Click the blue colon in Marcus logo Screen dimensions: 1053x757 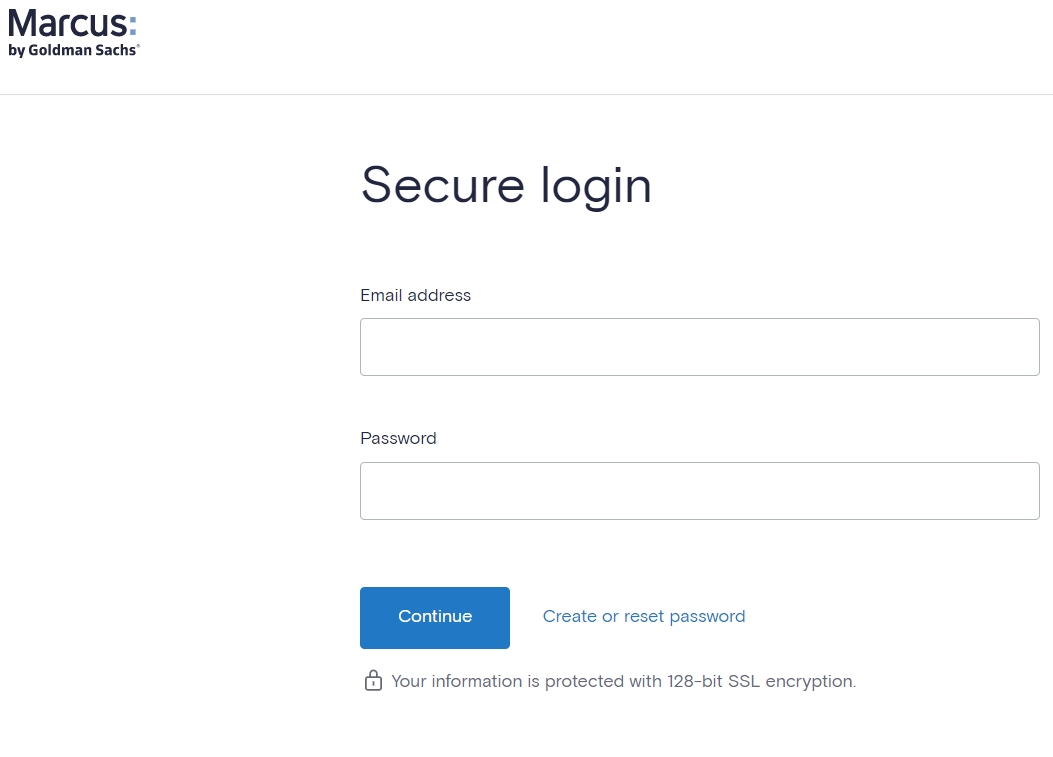(x=132, y=26)
